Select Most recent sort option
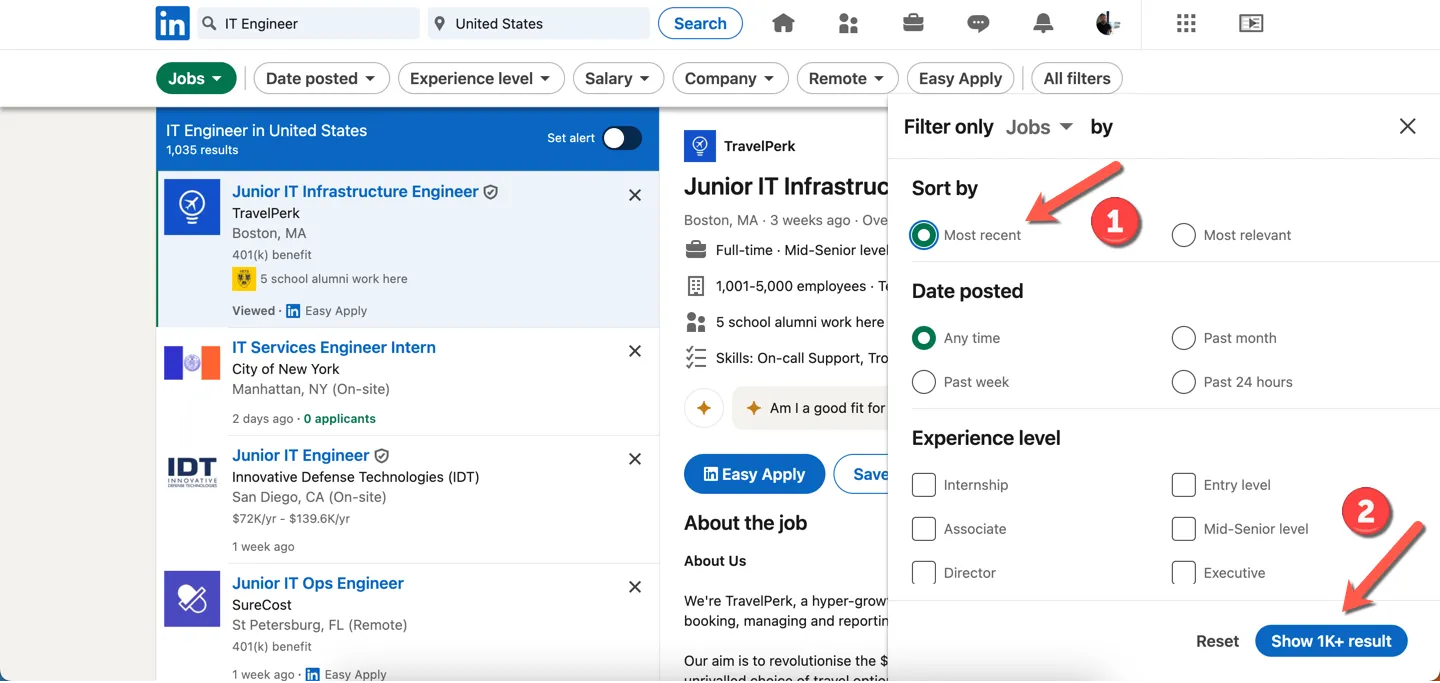 point(924,235)
